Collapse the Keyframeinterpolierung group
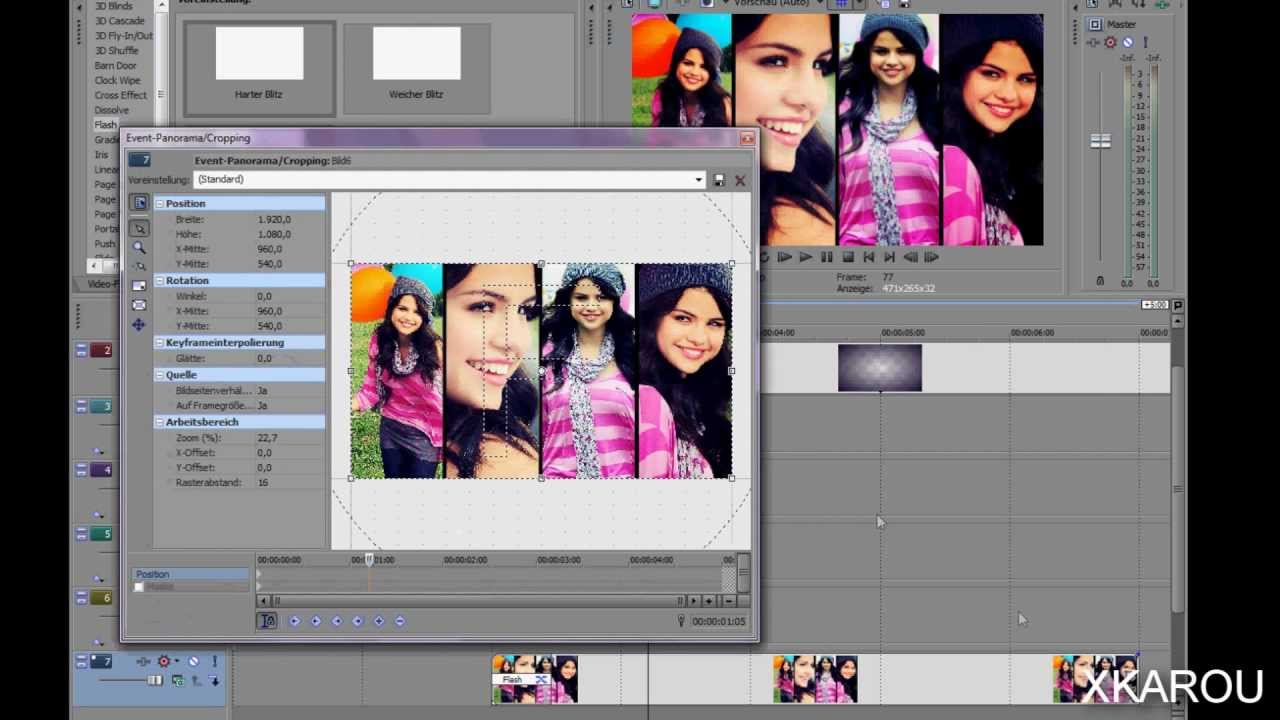Viewport: 1280px width, 720px height. click(x=160, y=343)
